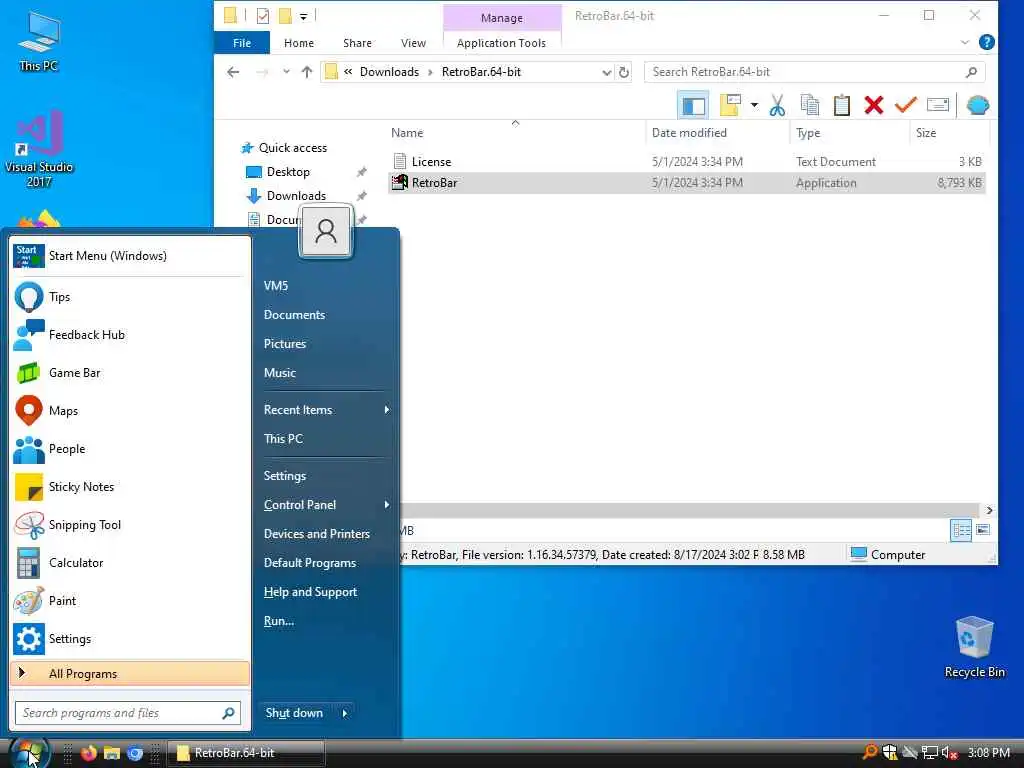Click the Search RetroBar.64-bit field
Viewport: 1024px width, 768px height.
814,72
